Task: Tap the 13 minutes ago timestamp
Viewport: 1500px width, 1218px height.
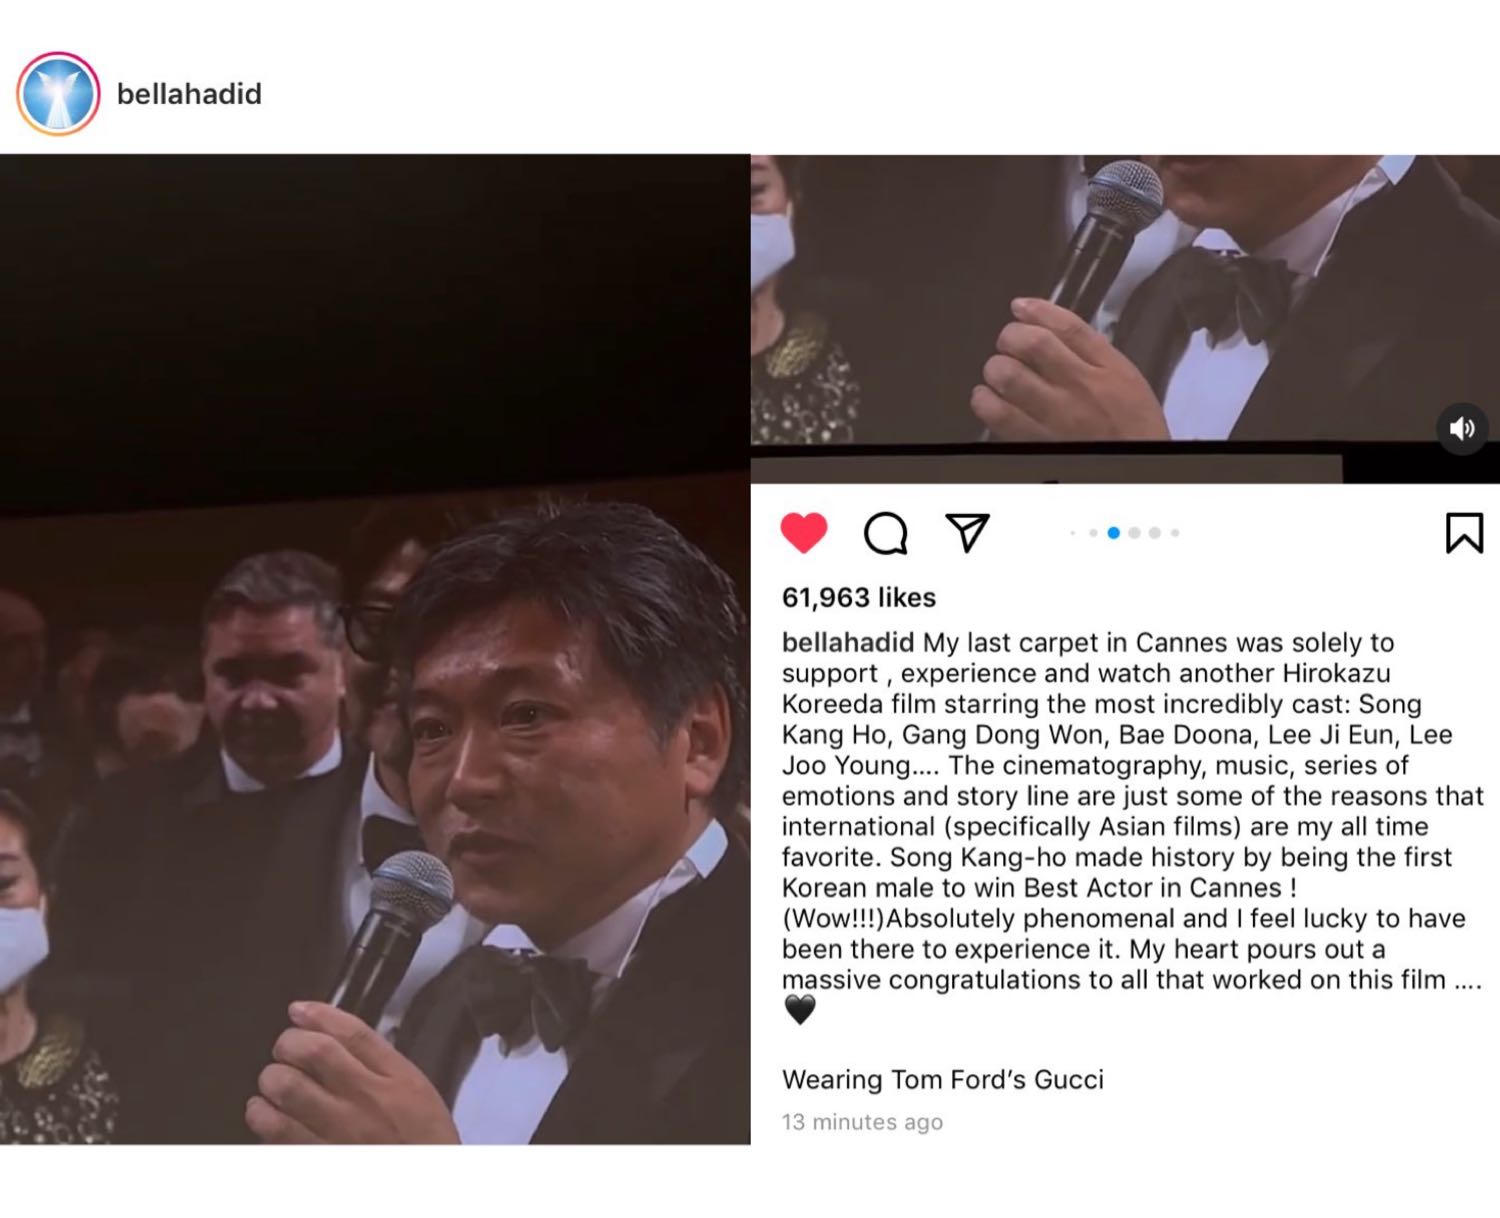Action: tap(862, 1122)
